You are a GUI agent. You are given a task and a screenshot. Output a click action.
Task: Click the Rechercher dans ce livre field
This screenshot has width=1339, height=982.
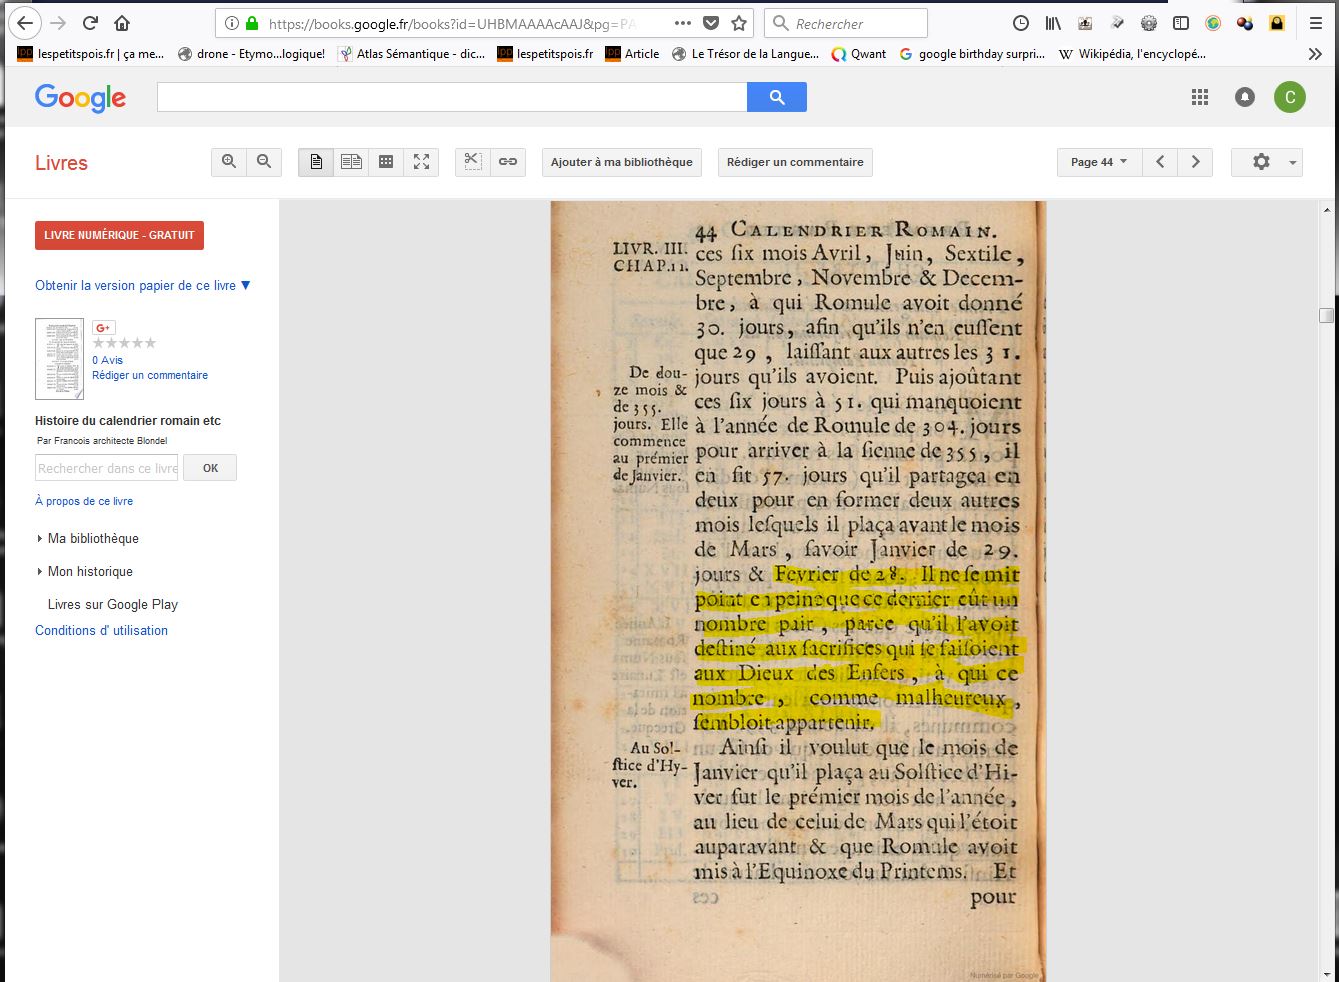[107, 468]
